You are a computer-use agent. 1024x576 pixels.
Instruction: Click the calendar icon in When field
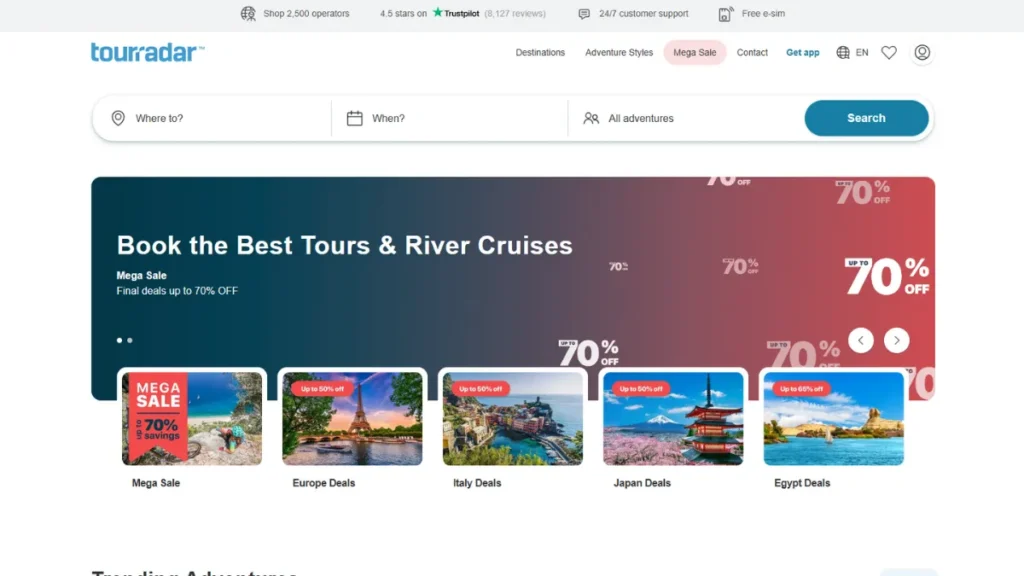[355, 118]
